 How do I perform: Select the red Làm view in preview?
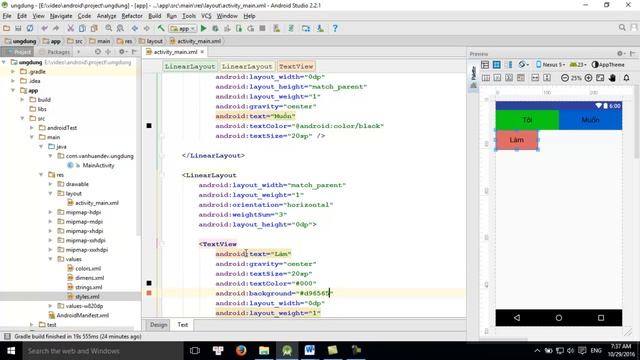(x=516, y=140)
